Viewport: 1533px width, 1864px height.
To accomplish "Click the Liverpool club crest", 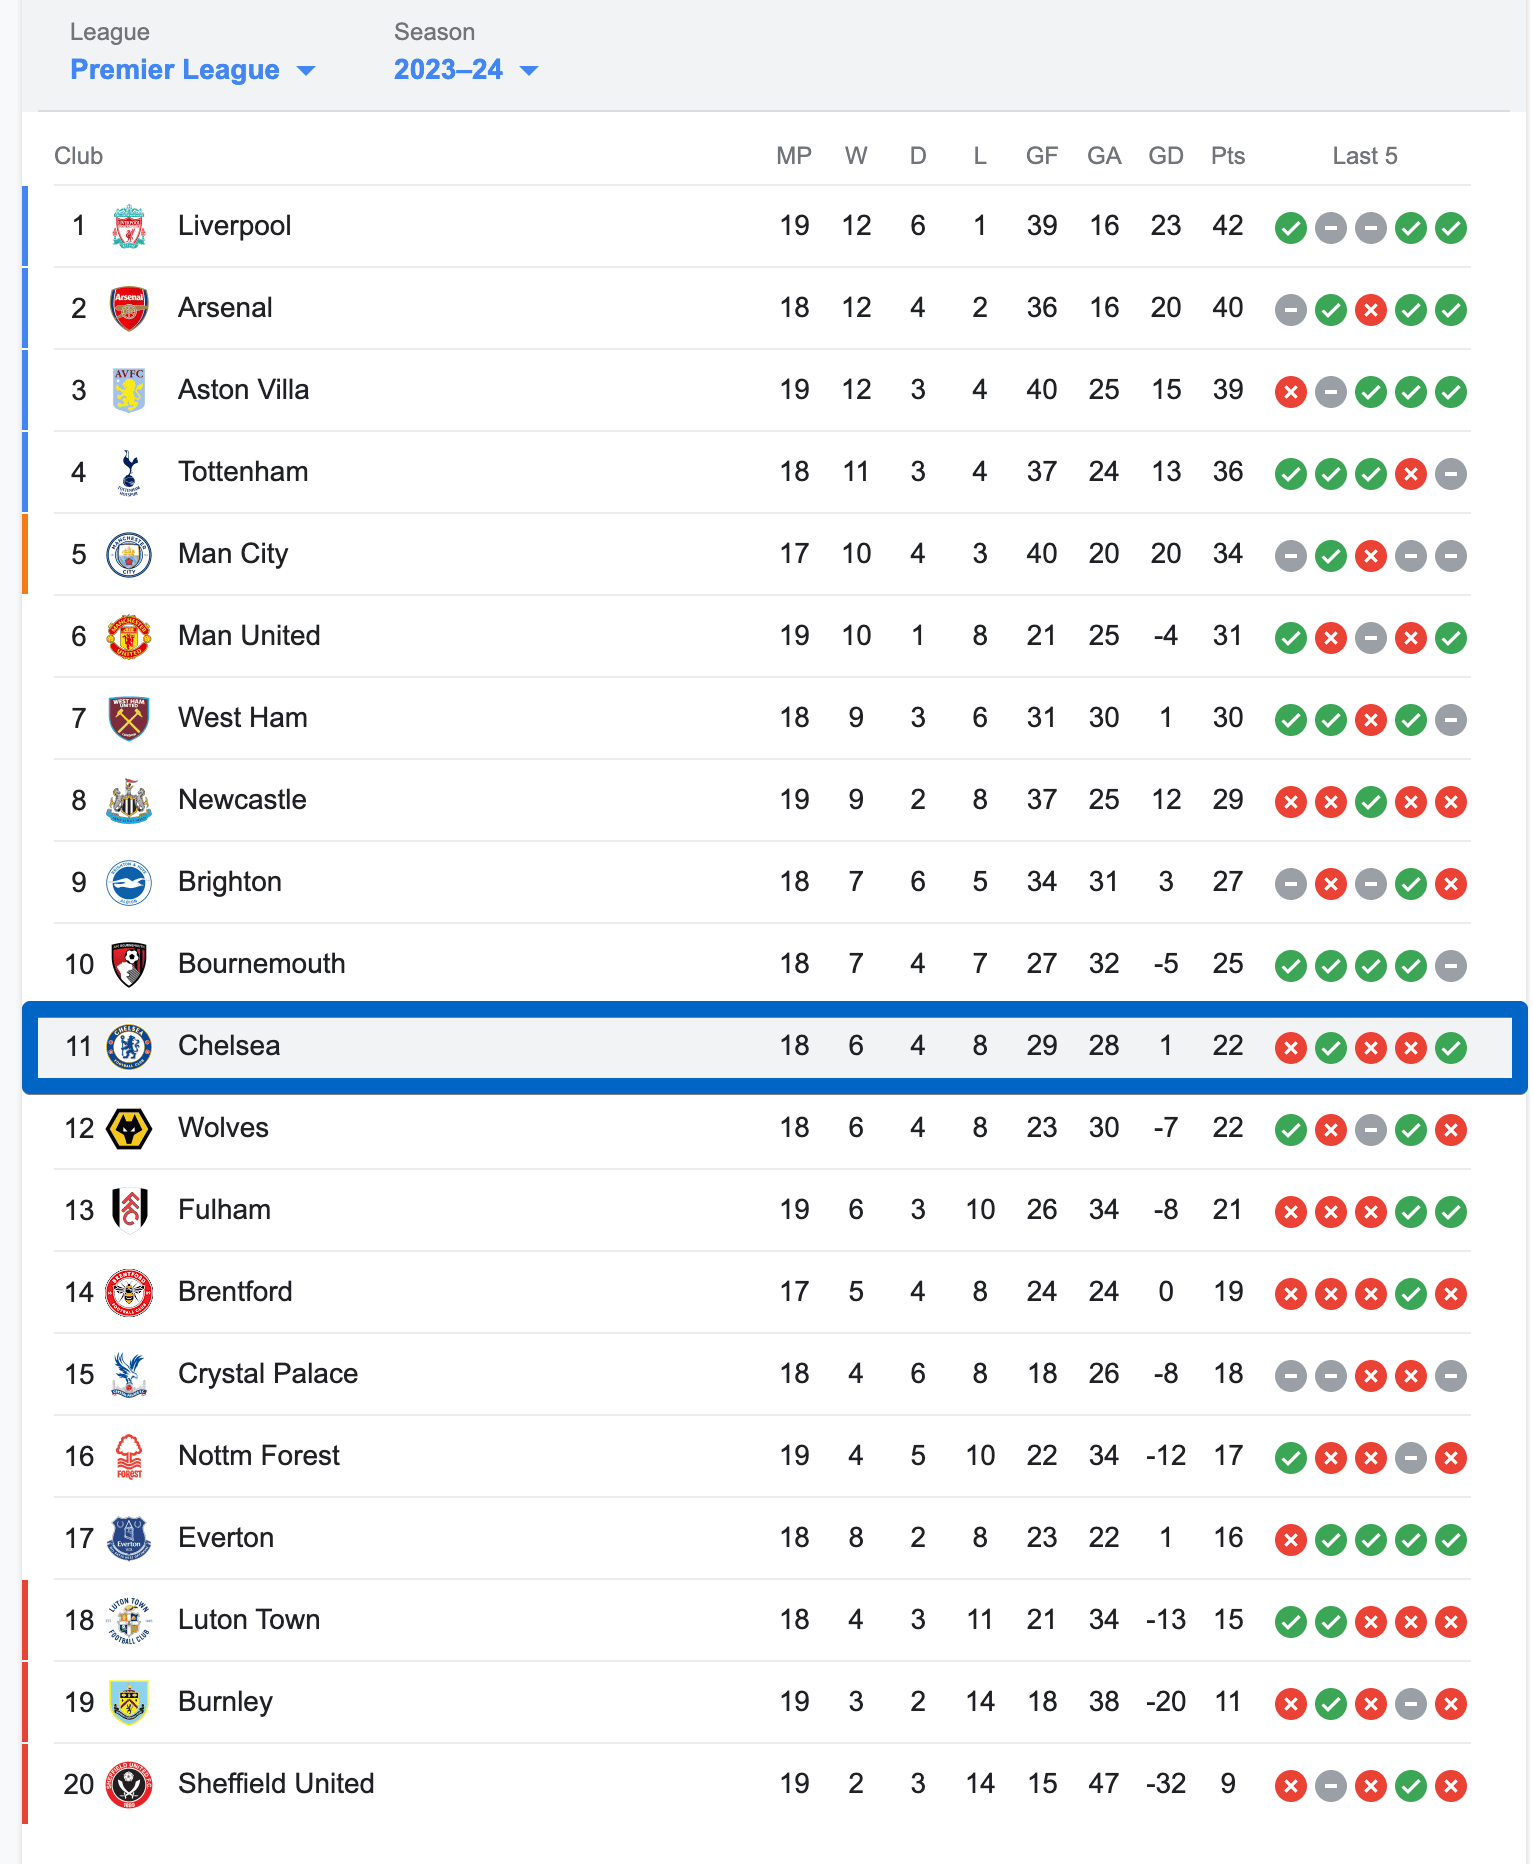I will (129, 226).
